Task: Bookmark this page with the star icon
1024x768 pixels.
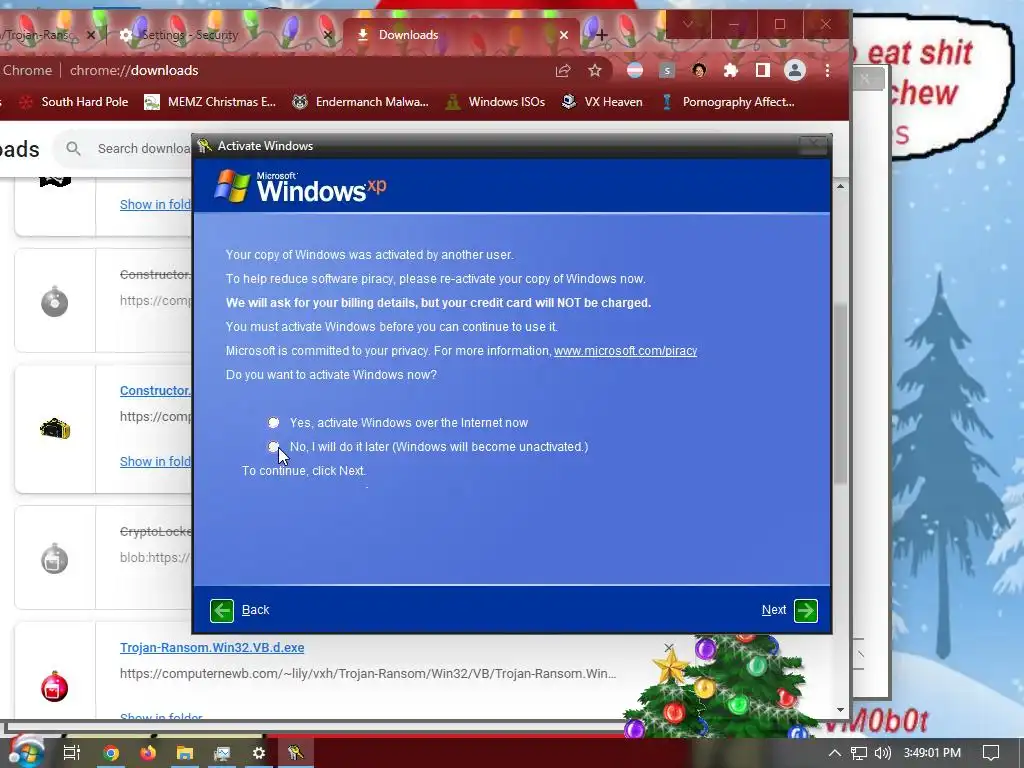Action: (x=594, y=71)
